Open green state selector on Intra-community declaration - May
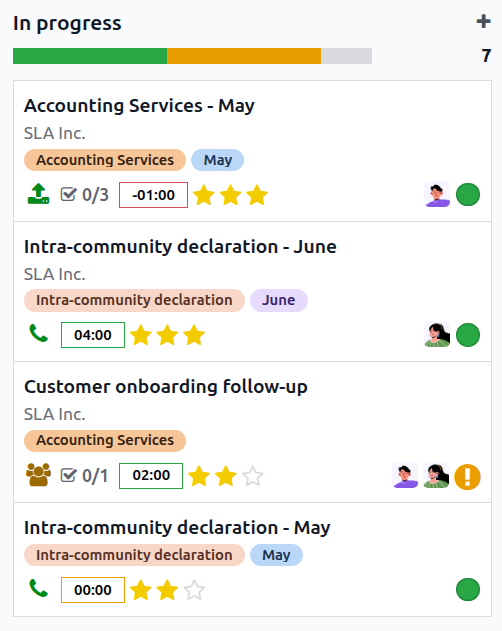 tap(468, 590)
